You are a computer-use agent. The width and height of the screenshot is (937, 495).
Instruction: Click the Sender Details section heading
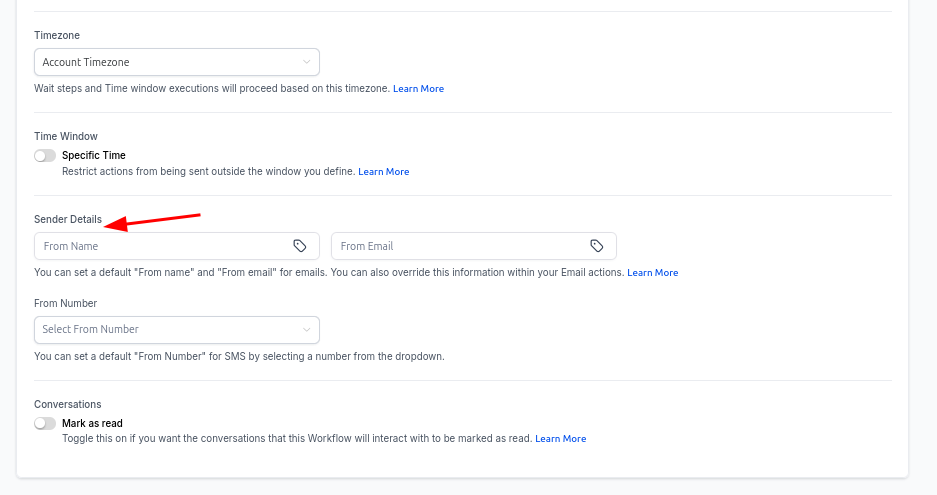pos(68,219)
